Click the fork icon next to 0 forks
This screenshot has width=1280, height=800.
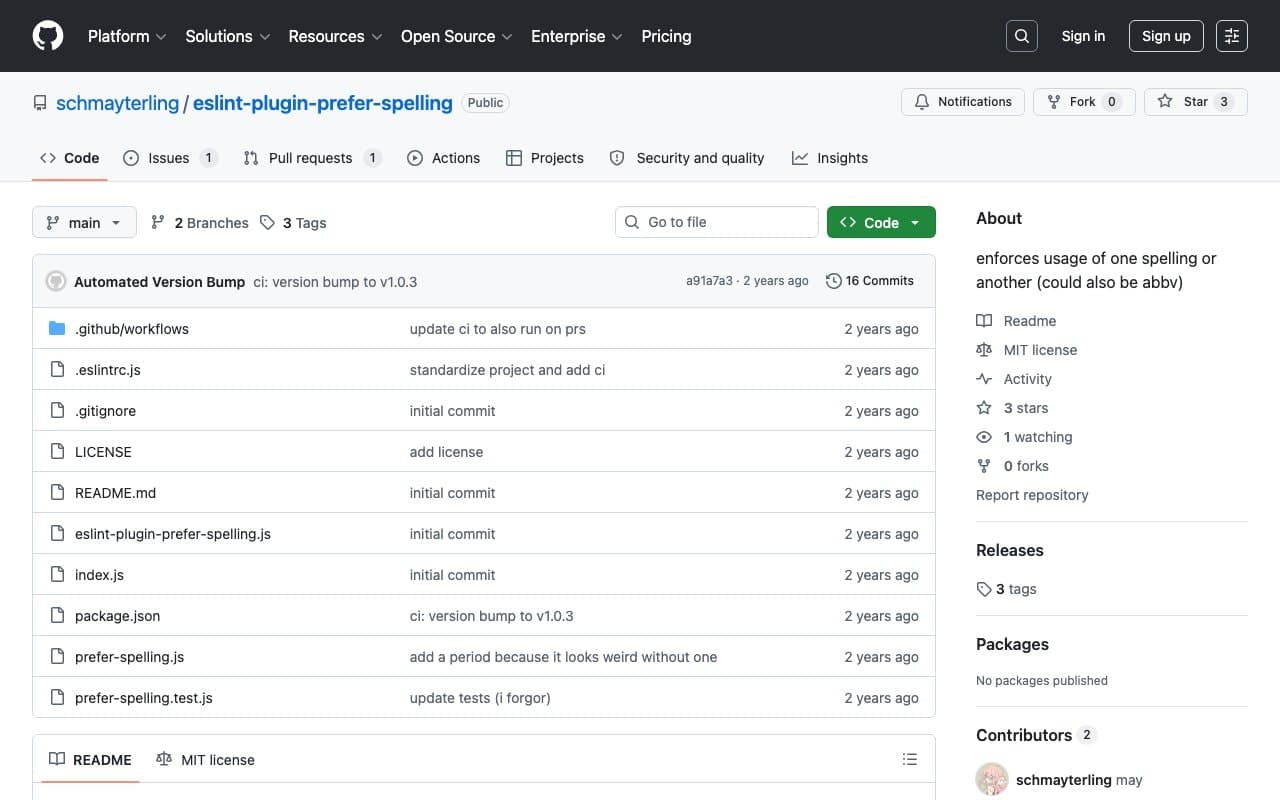coord(984,466)
